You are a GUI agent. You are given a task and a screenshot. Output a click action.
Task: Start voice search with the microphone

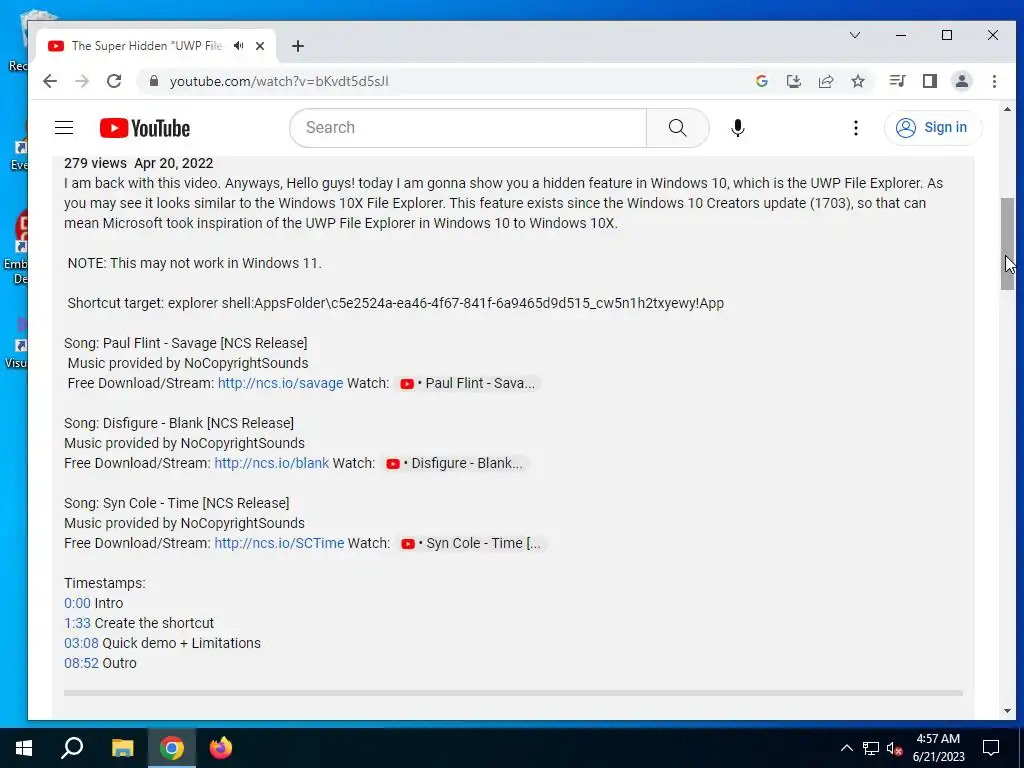(737, 128)
